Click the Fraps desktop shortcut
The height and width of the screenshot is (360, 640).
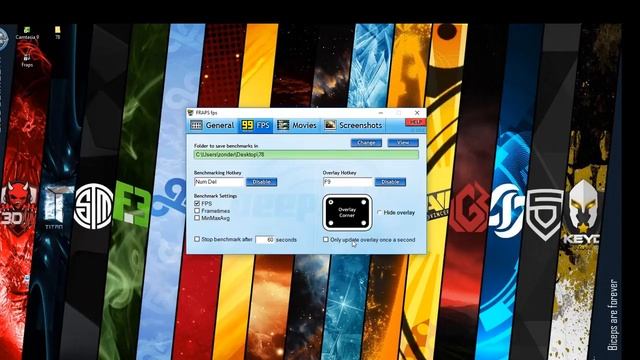27,60
